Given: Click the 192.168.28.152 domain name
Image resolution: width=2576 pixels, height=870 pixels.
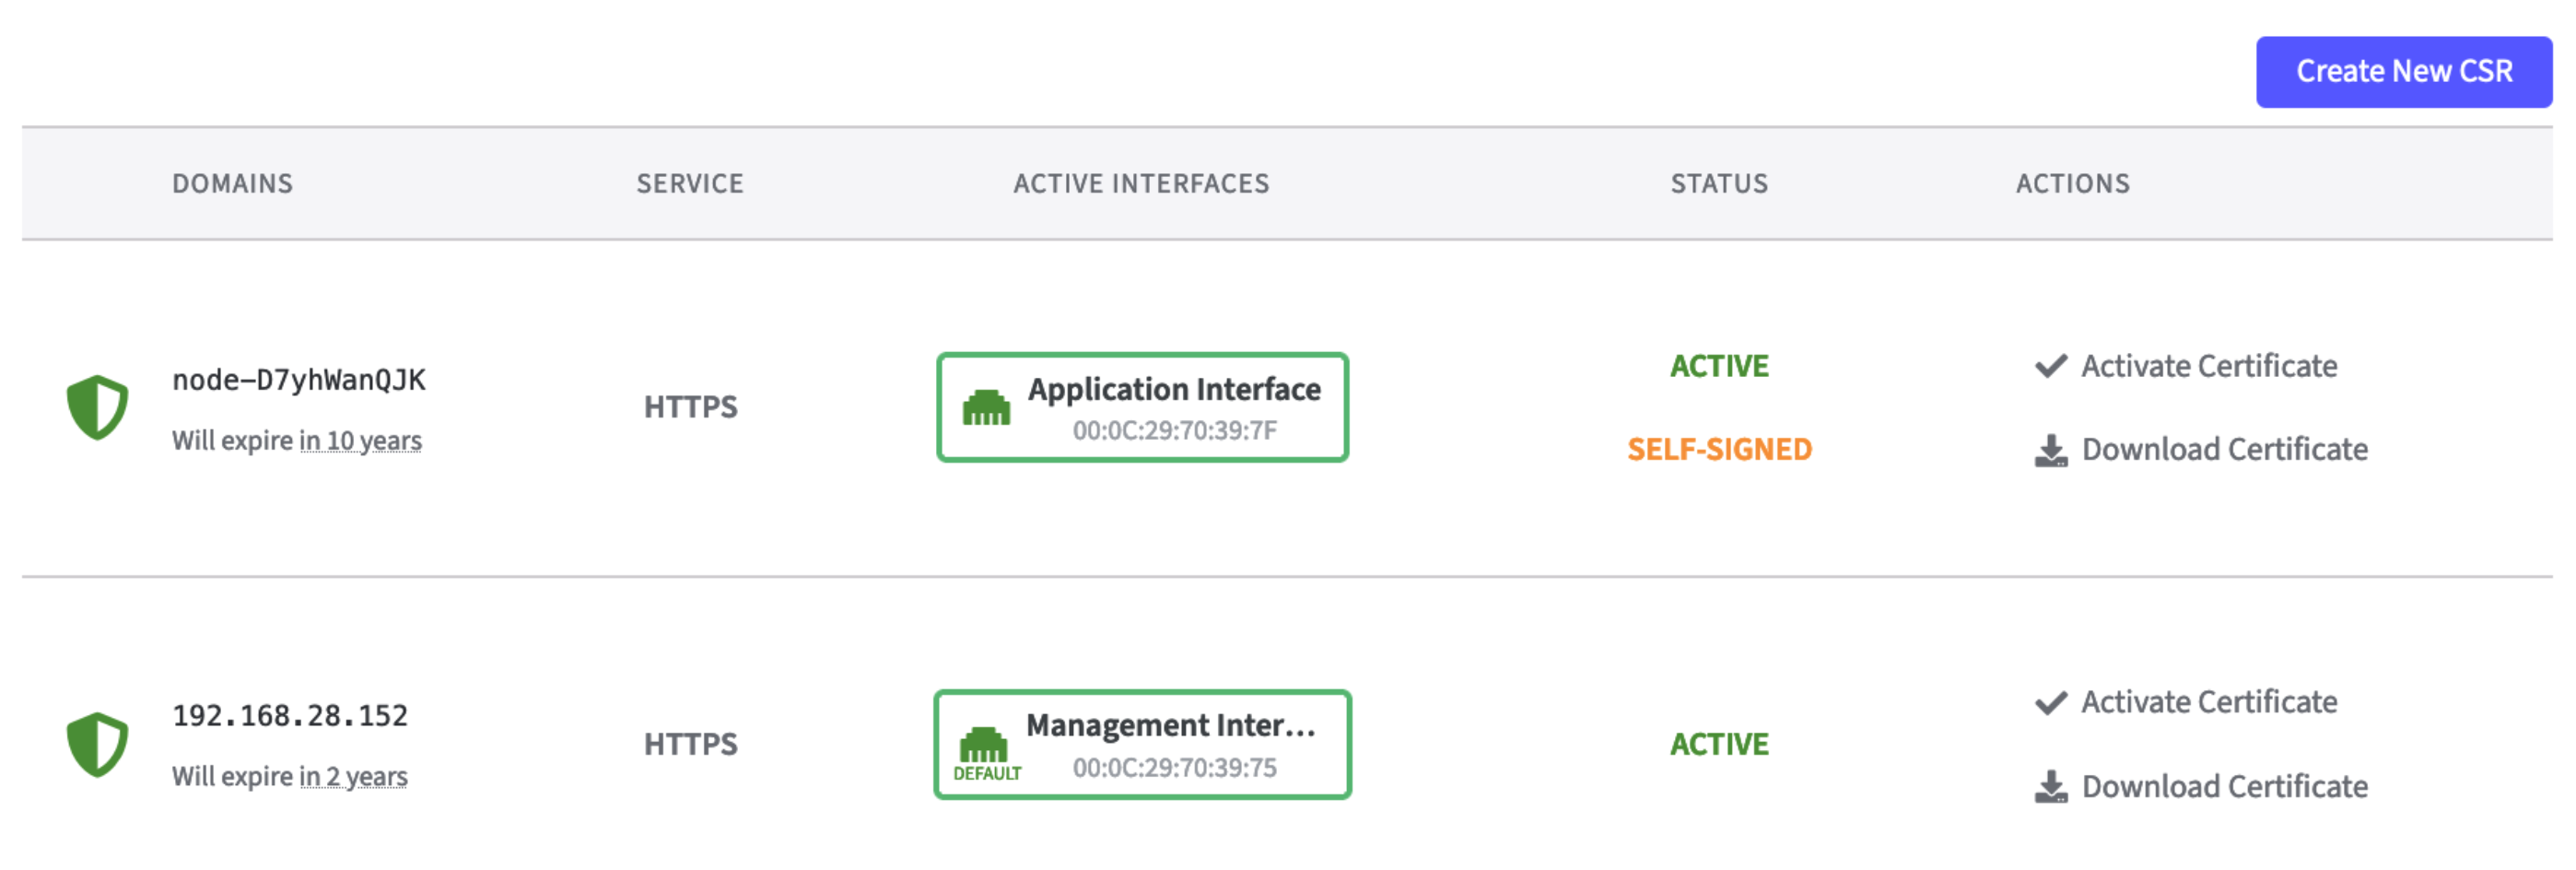Looking at the screenshot, I should click(290, 716).
